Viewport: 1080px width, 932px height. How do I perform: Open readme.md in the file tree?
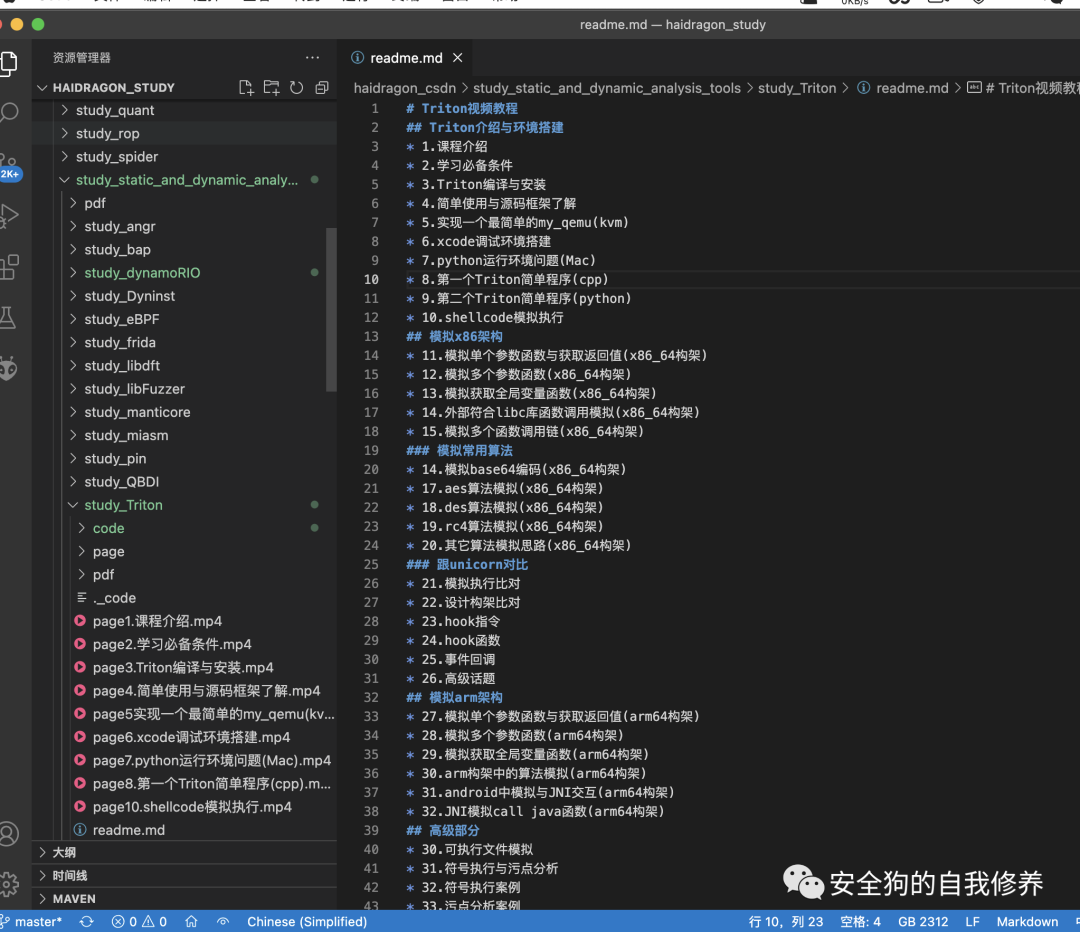pyautogui.click(x=129, y=830)
